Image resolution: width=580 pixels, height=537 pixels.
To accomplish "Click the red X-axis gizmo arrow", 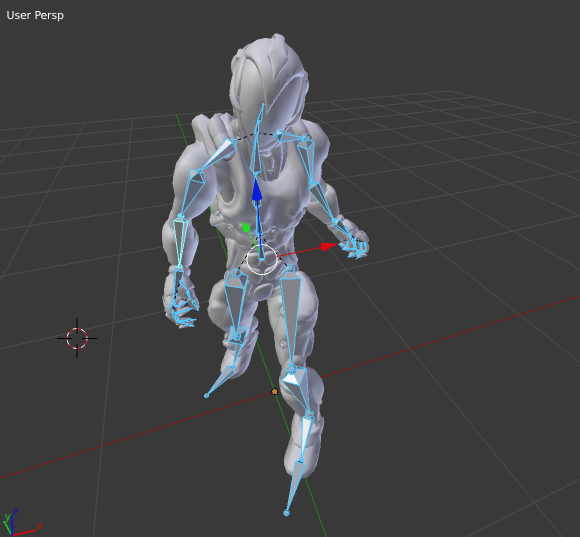I will pos(329,246).
